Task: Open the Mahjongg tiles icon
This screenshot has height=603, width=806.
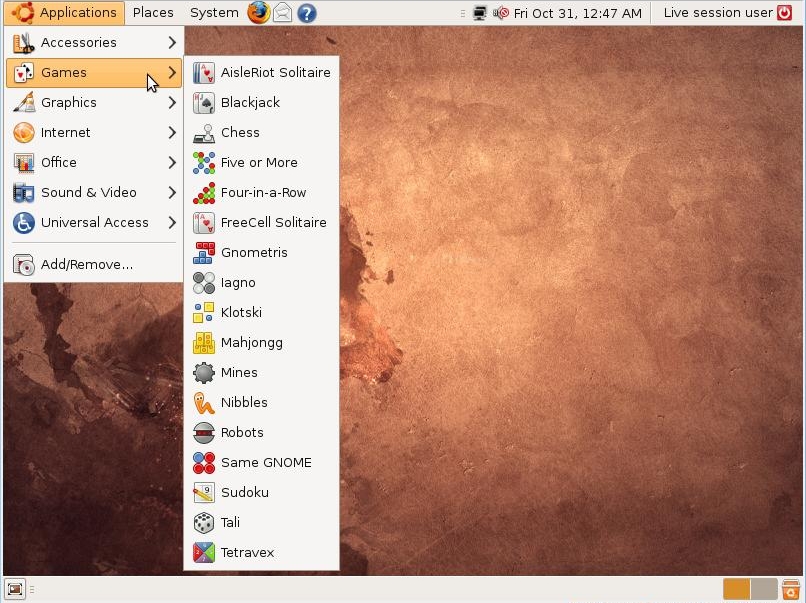Action: click(204, 342)
